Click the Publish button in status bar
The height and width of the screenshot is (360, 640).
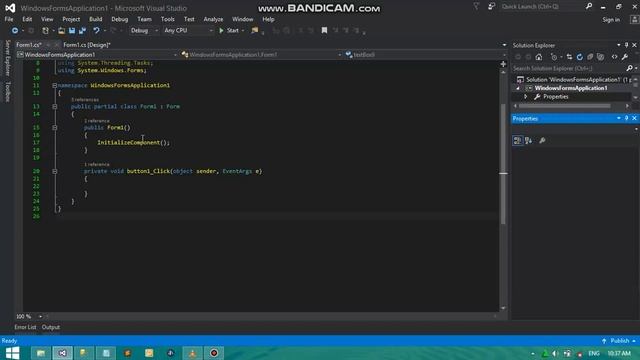[619, 341]
